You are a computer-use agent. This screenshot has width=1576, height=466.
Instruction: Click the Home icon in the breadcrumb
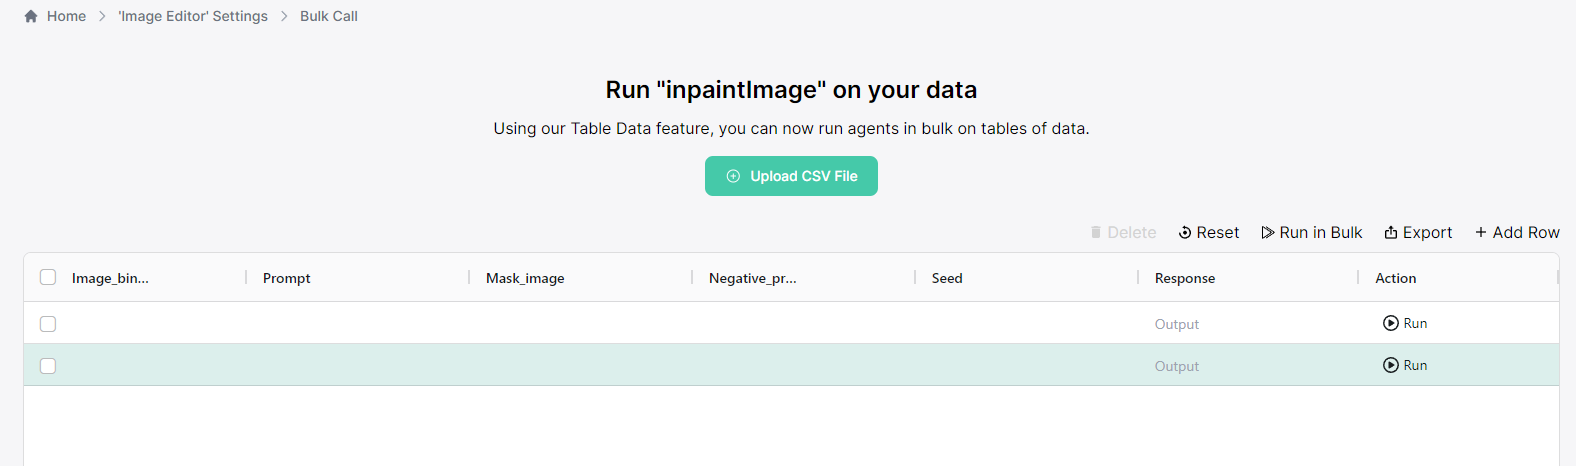pyautogui.click(x=31, y=16)
